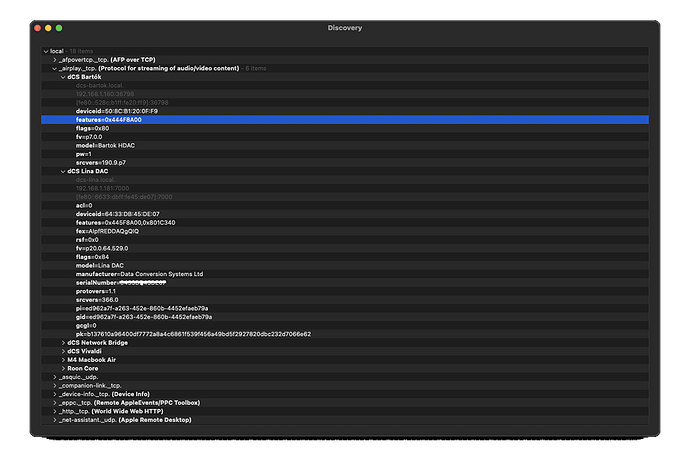Screen dimensions: 690x475
Task: Select the dcs-bartok.local. hostname row
Action: (x=345, y=85)
